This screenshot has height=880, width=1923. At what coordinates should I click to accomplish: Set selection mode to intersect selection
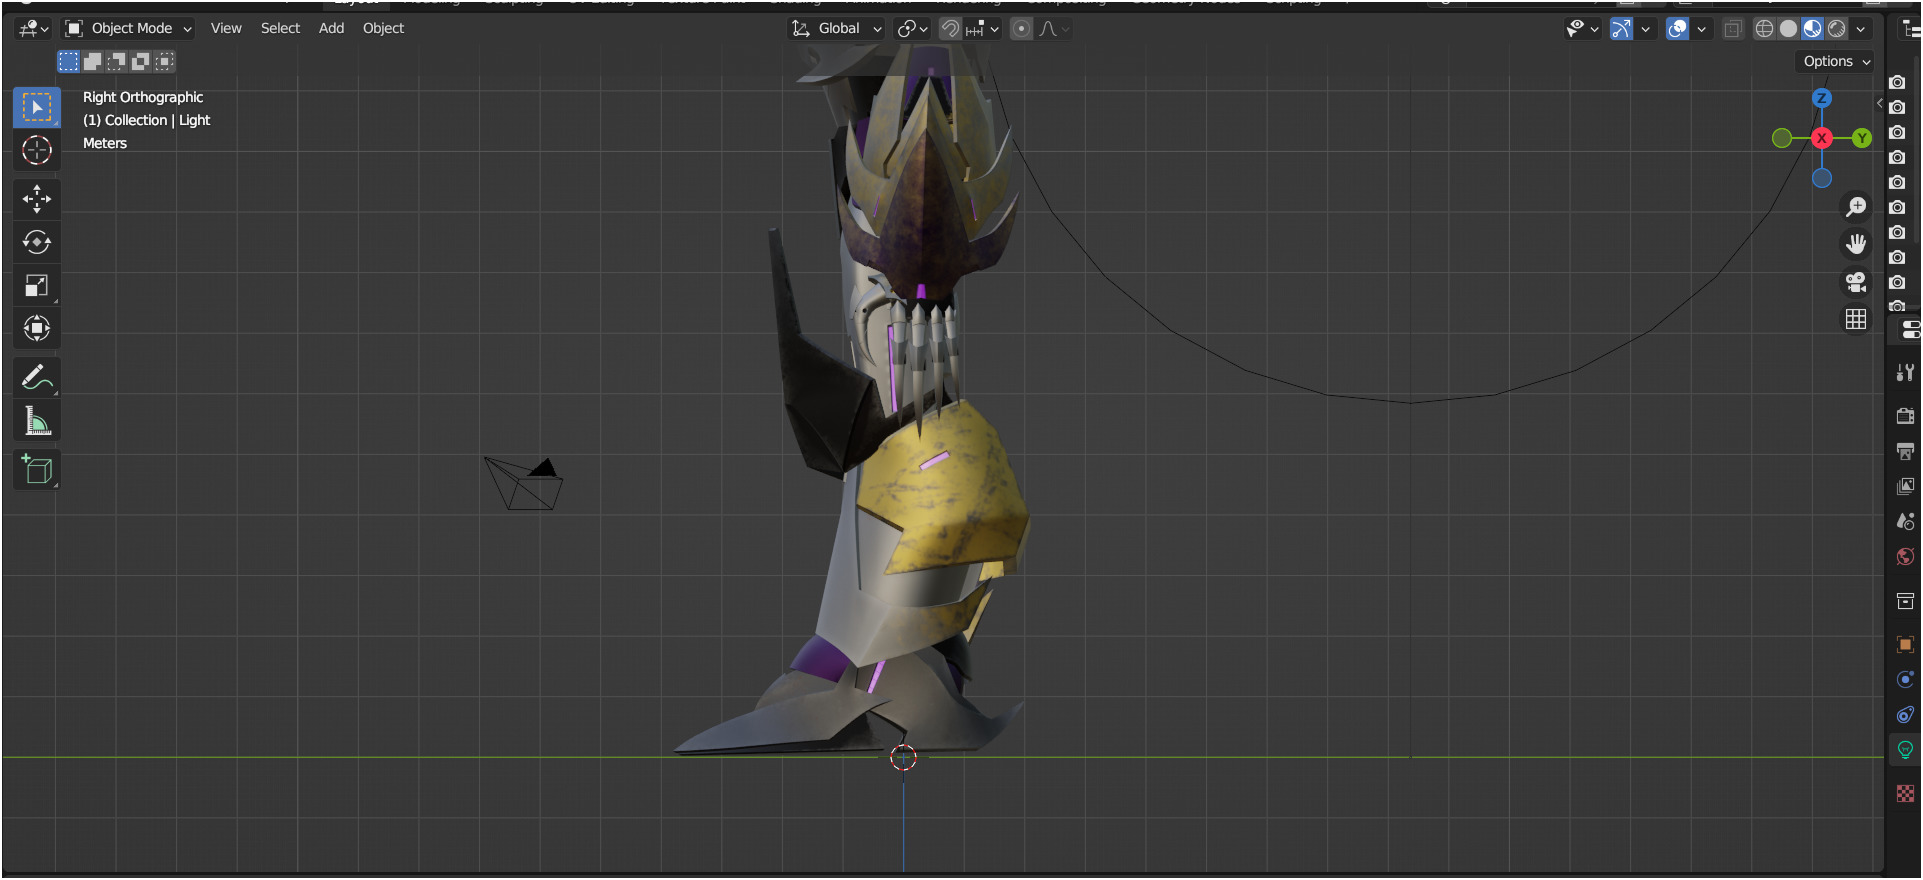(164, 61)
